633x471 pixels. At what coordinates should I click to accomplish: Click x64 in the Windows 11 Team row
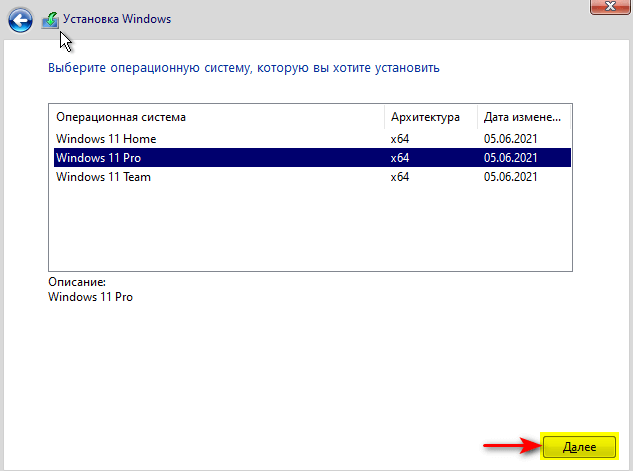click(400, 177)
